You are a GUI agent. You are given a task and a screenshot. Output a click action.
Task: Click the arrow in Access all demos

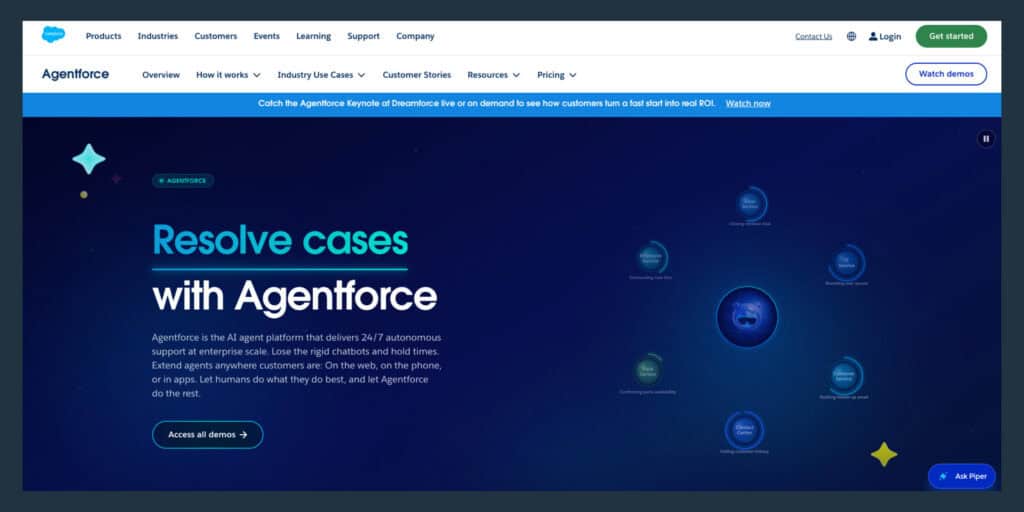(x=244, y=434)
